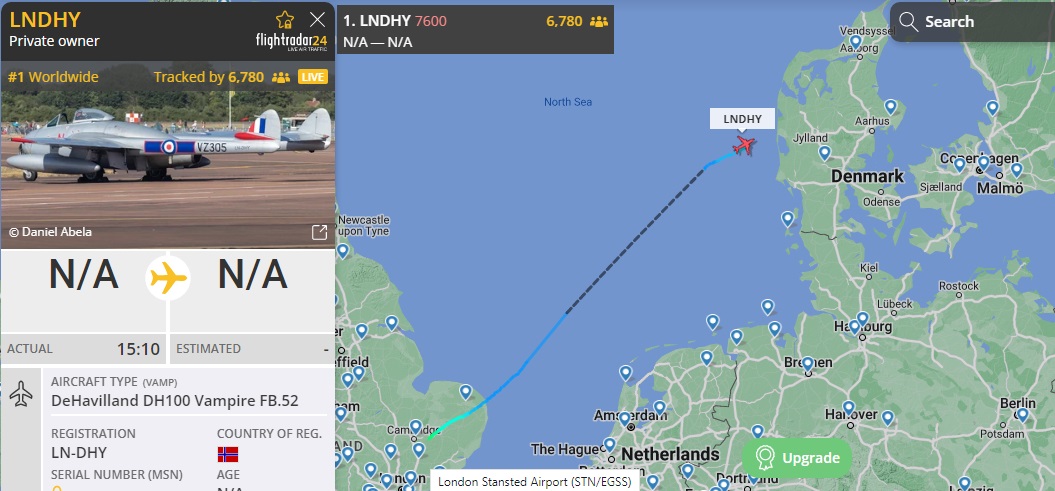Click the aircraft type plane icon in sidebar
Viewport: 1055px width, 491px height.
point(22,394)
